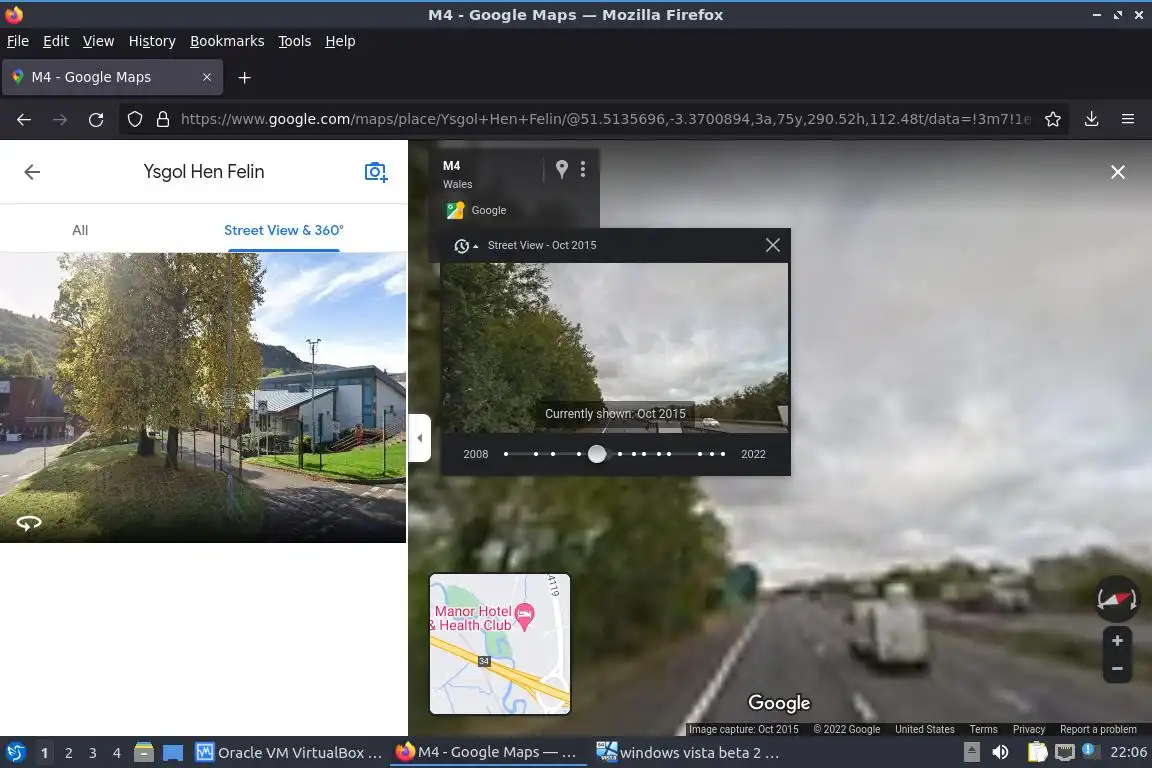Click the compass control
The height and width of the screenshot is (768, 1152).
pos(1117,599)
